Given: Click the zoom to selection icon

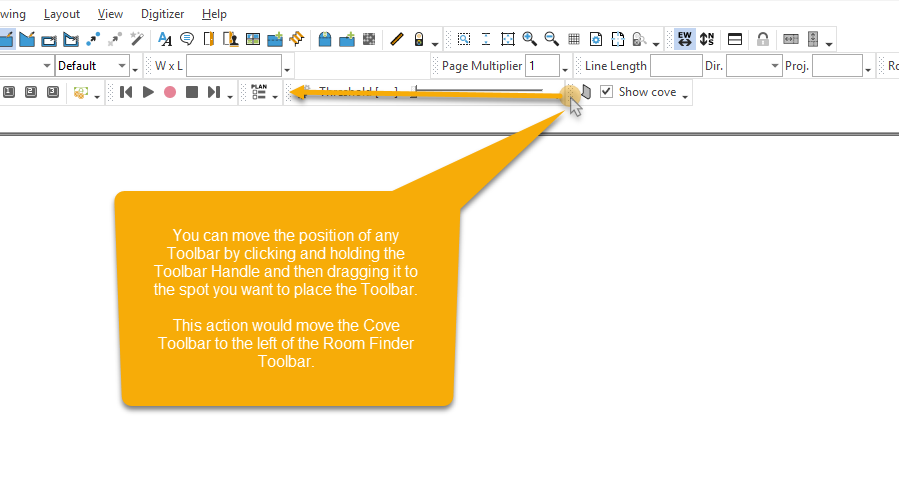Looking at the screenshot, I should click(x=464, y=39).
